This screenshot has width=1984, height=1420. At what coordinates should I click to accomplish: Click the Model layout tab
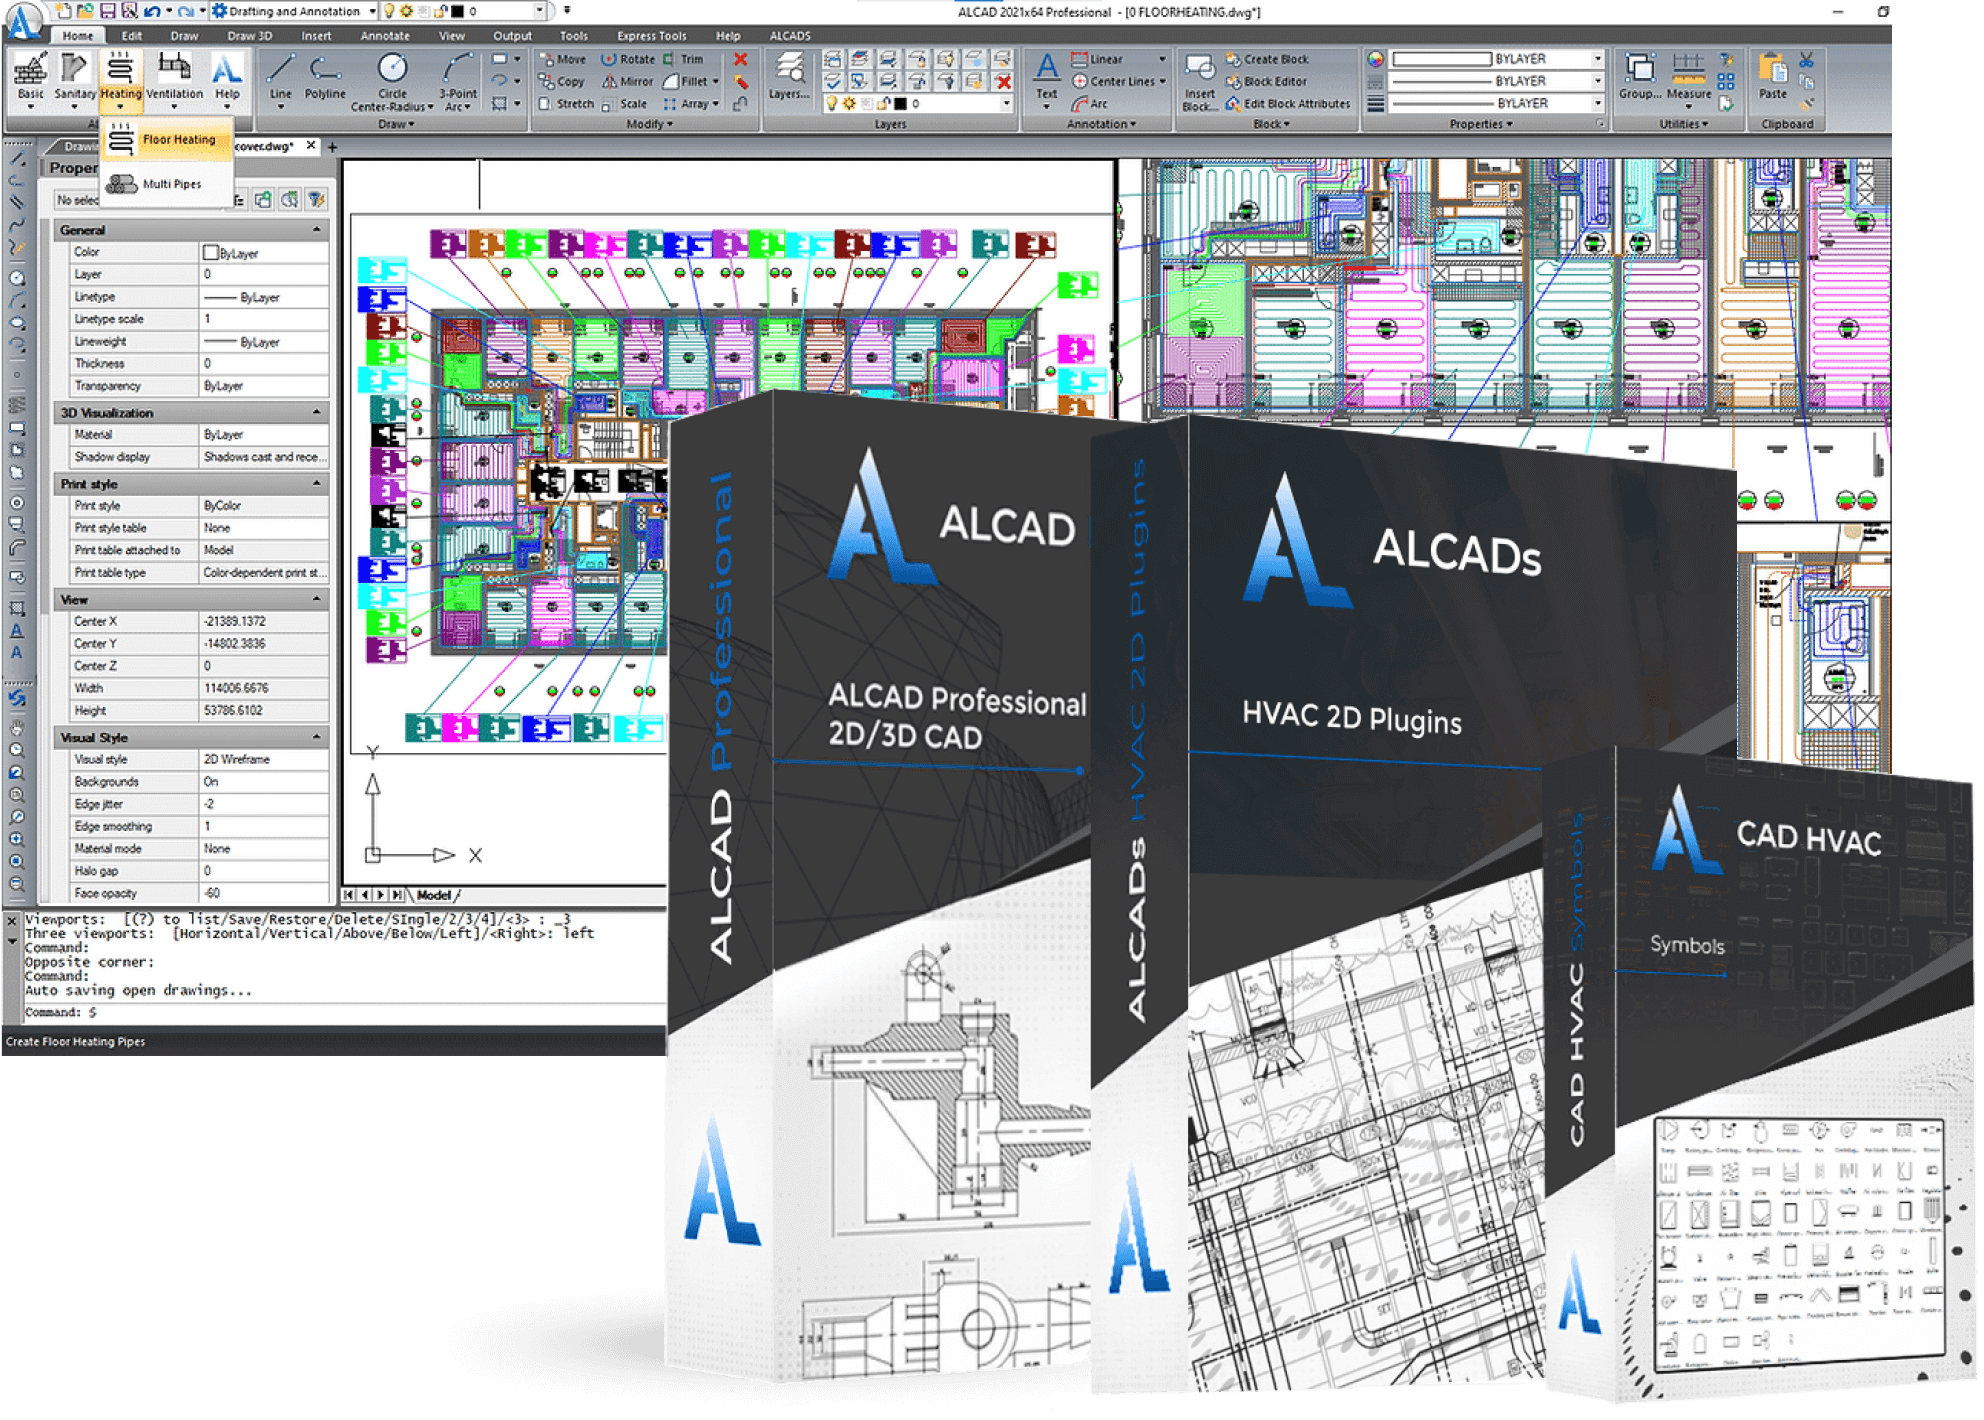pyautogui.click(x=434, y=895)
